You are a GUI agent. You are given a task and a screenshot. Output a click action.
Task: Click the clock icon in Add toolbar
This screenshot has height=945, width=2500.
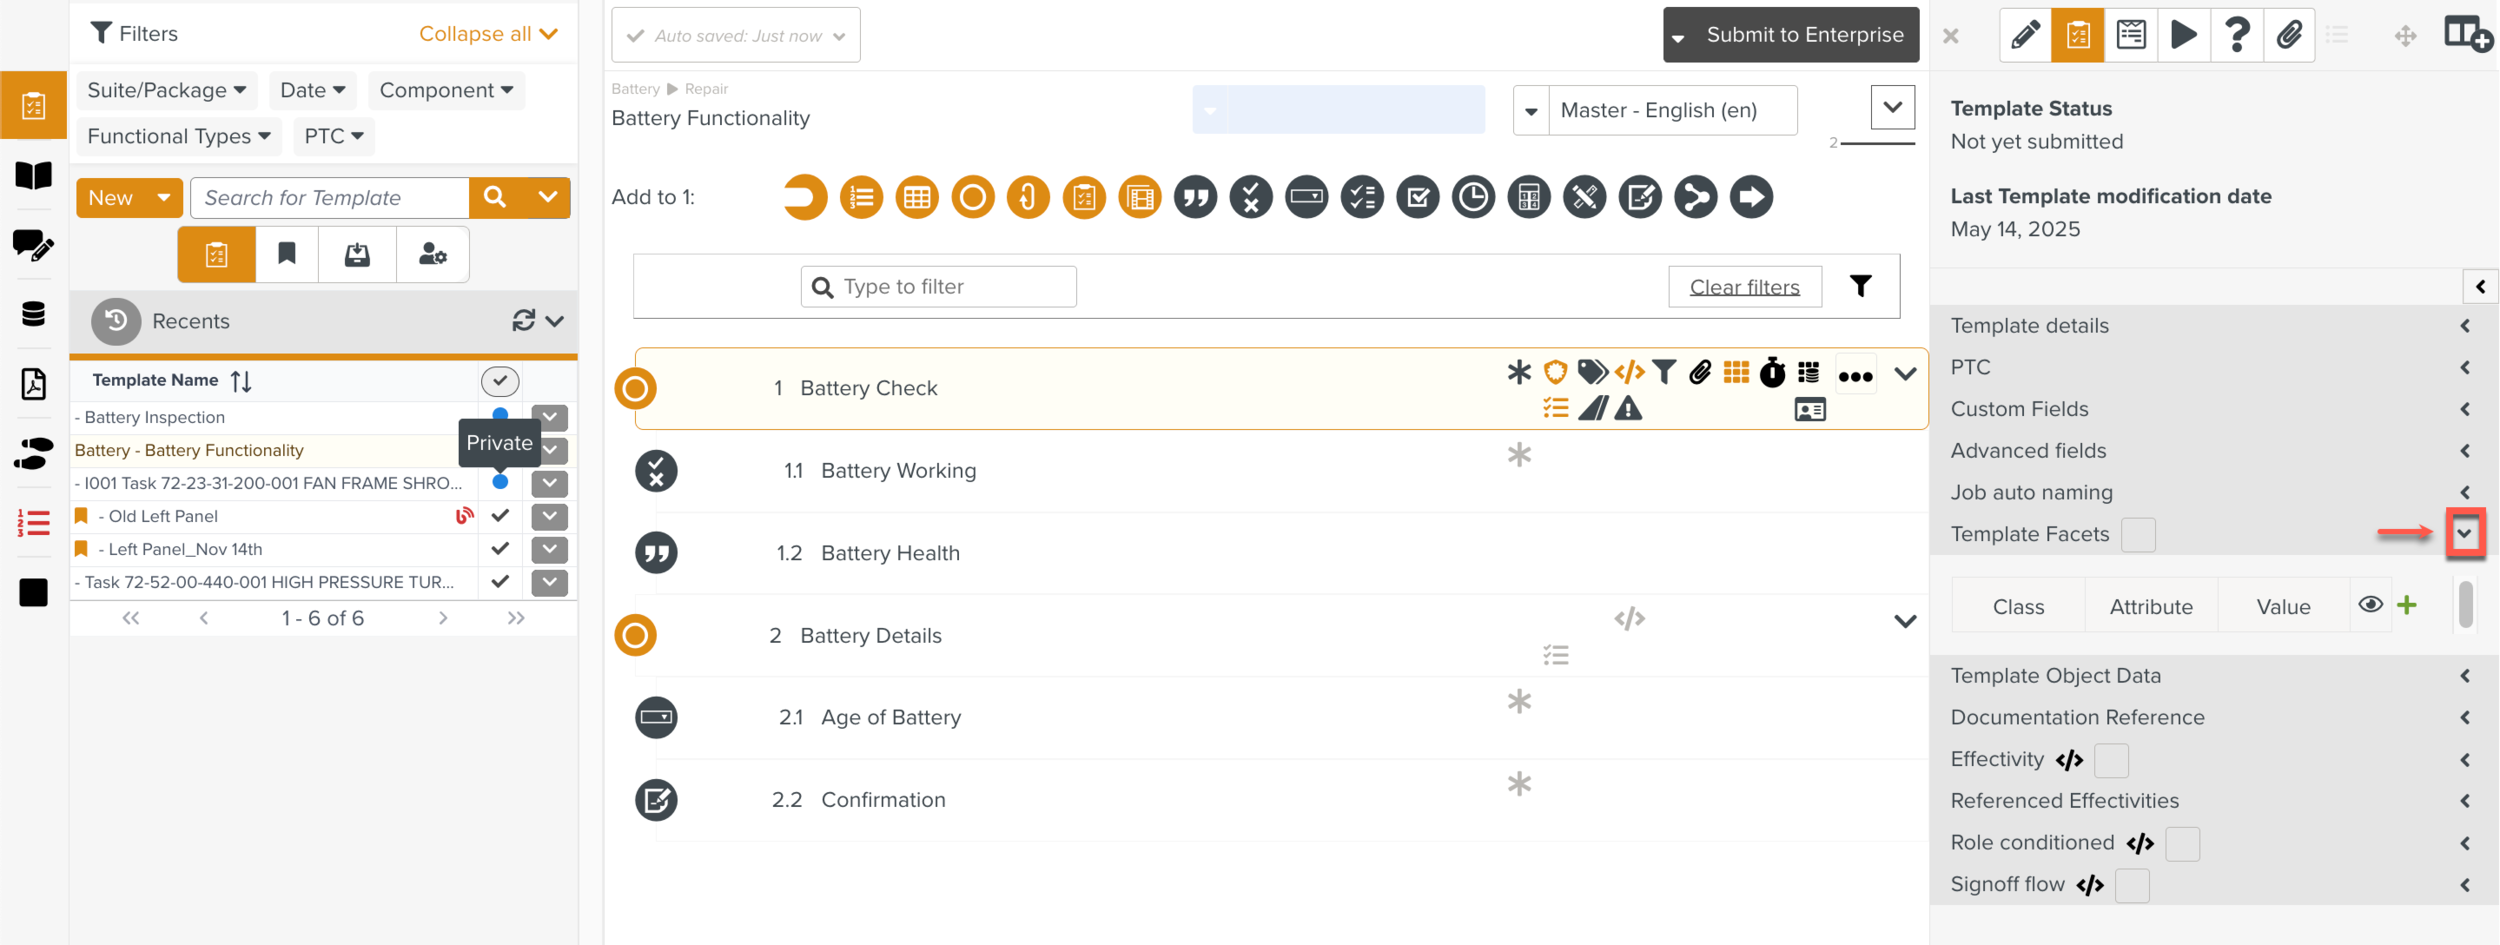[1473, 197]
